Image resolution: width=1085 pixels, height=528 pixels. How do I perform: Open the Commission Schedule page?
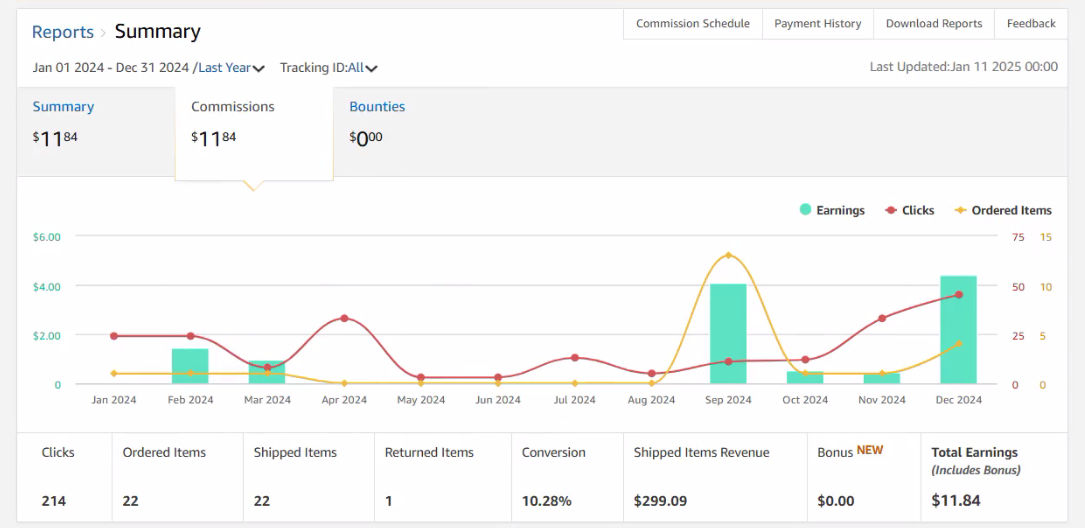693,24
